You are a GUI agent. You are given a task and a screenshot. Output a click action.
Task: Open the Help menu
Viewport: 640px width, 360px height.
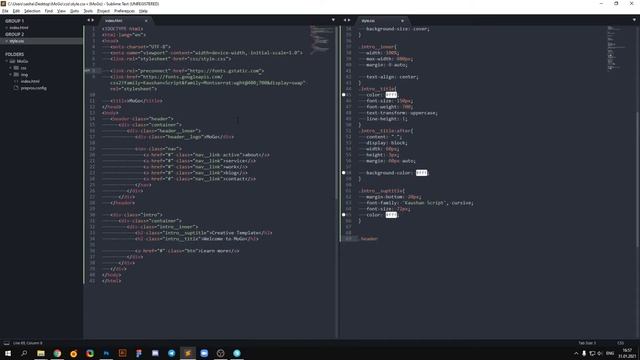tap(143, 11)
